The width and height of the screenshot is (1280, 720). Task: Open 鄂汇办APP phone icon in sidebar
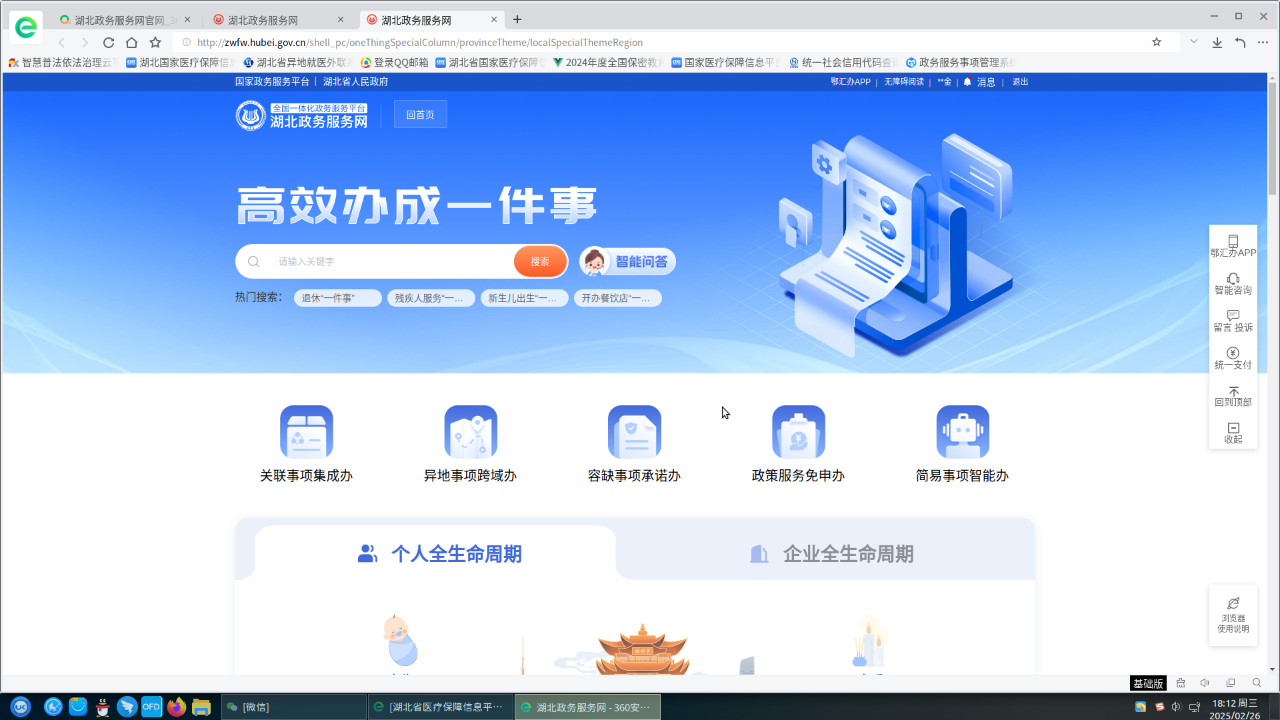(x=1233, y=241)
